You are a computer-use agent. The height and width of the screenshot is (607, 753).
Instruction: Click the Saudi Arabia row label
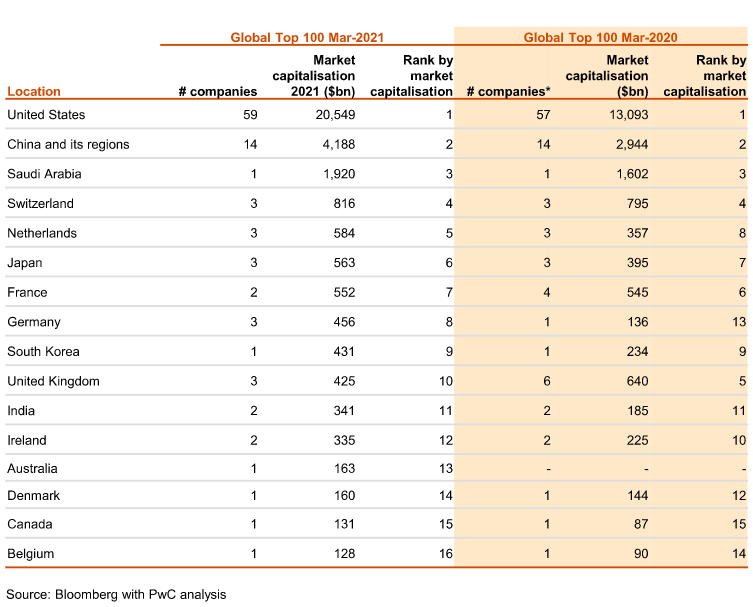[44, 174]
